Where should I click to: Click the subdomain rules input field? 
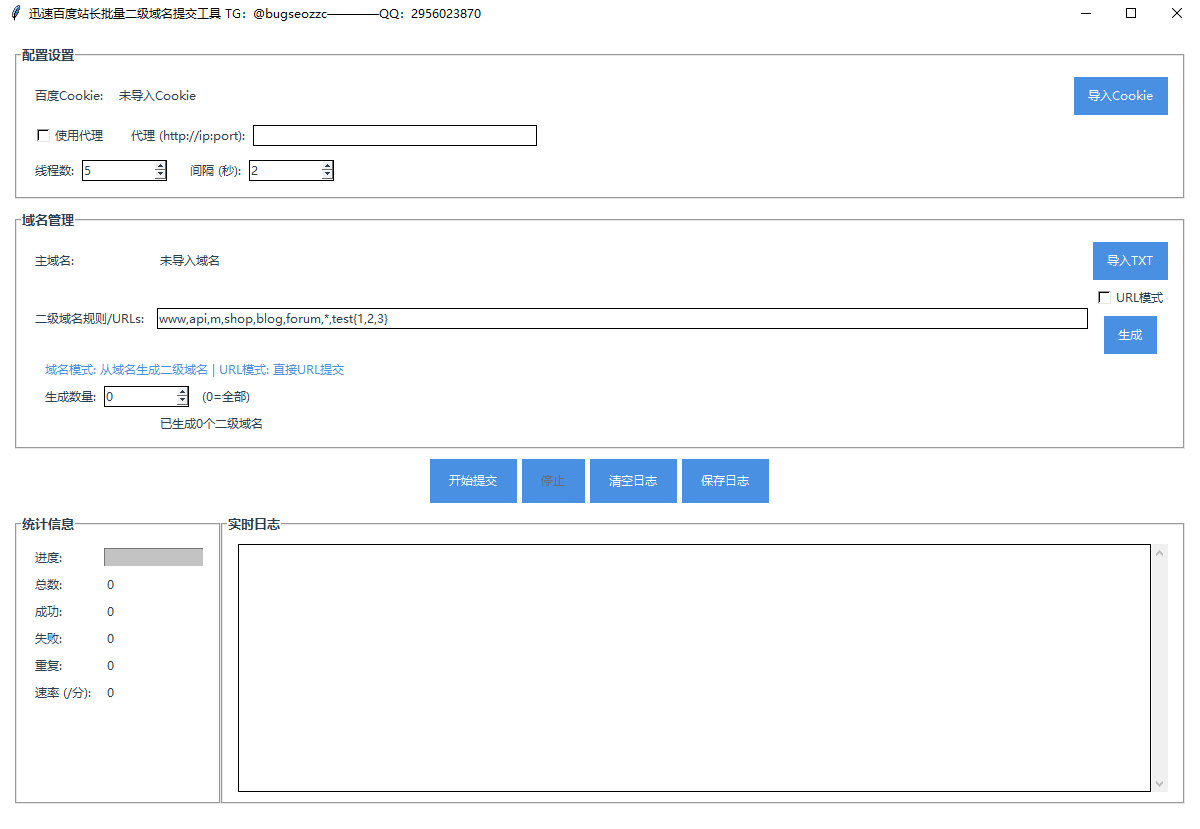point(620,319)
